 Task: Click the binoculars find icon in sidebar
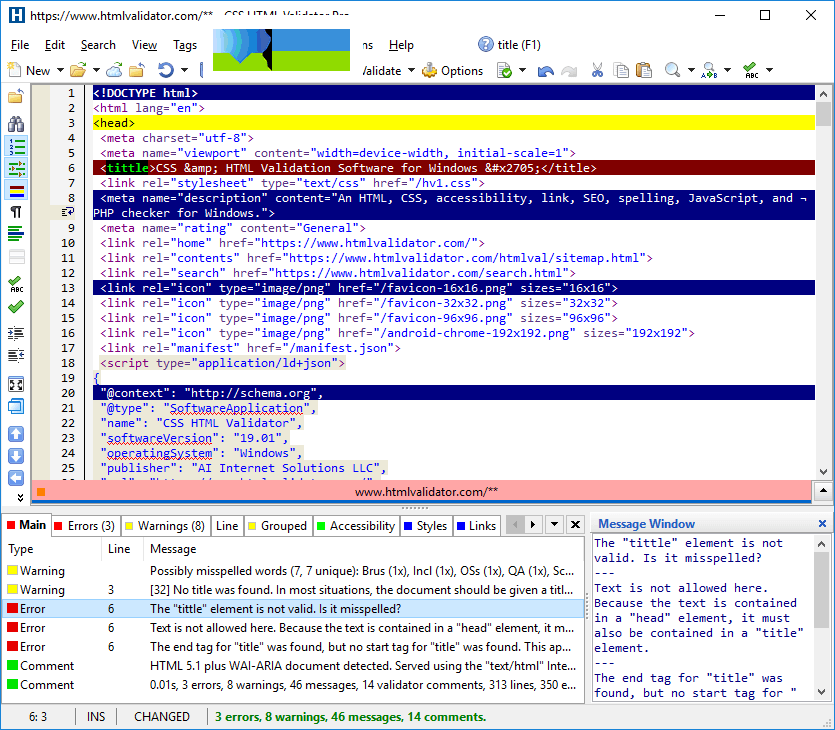pyautogui.click(x=16, y=124)
